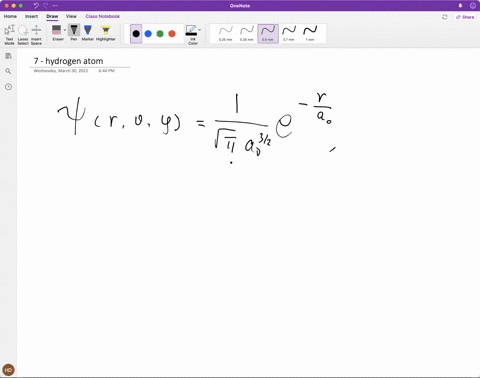Open the title bar more options ellipsis
This screenshot has height=378, width=480.
pyautogui.click(x=55, y=6)
